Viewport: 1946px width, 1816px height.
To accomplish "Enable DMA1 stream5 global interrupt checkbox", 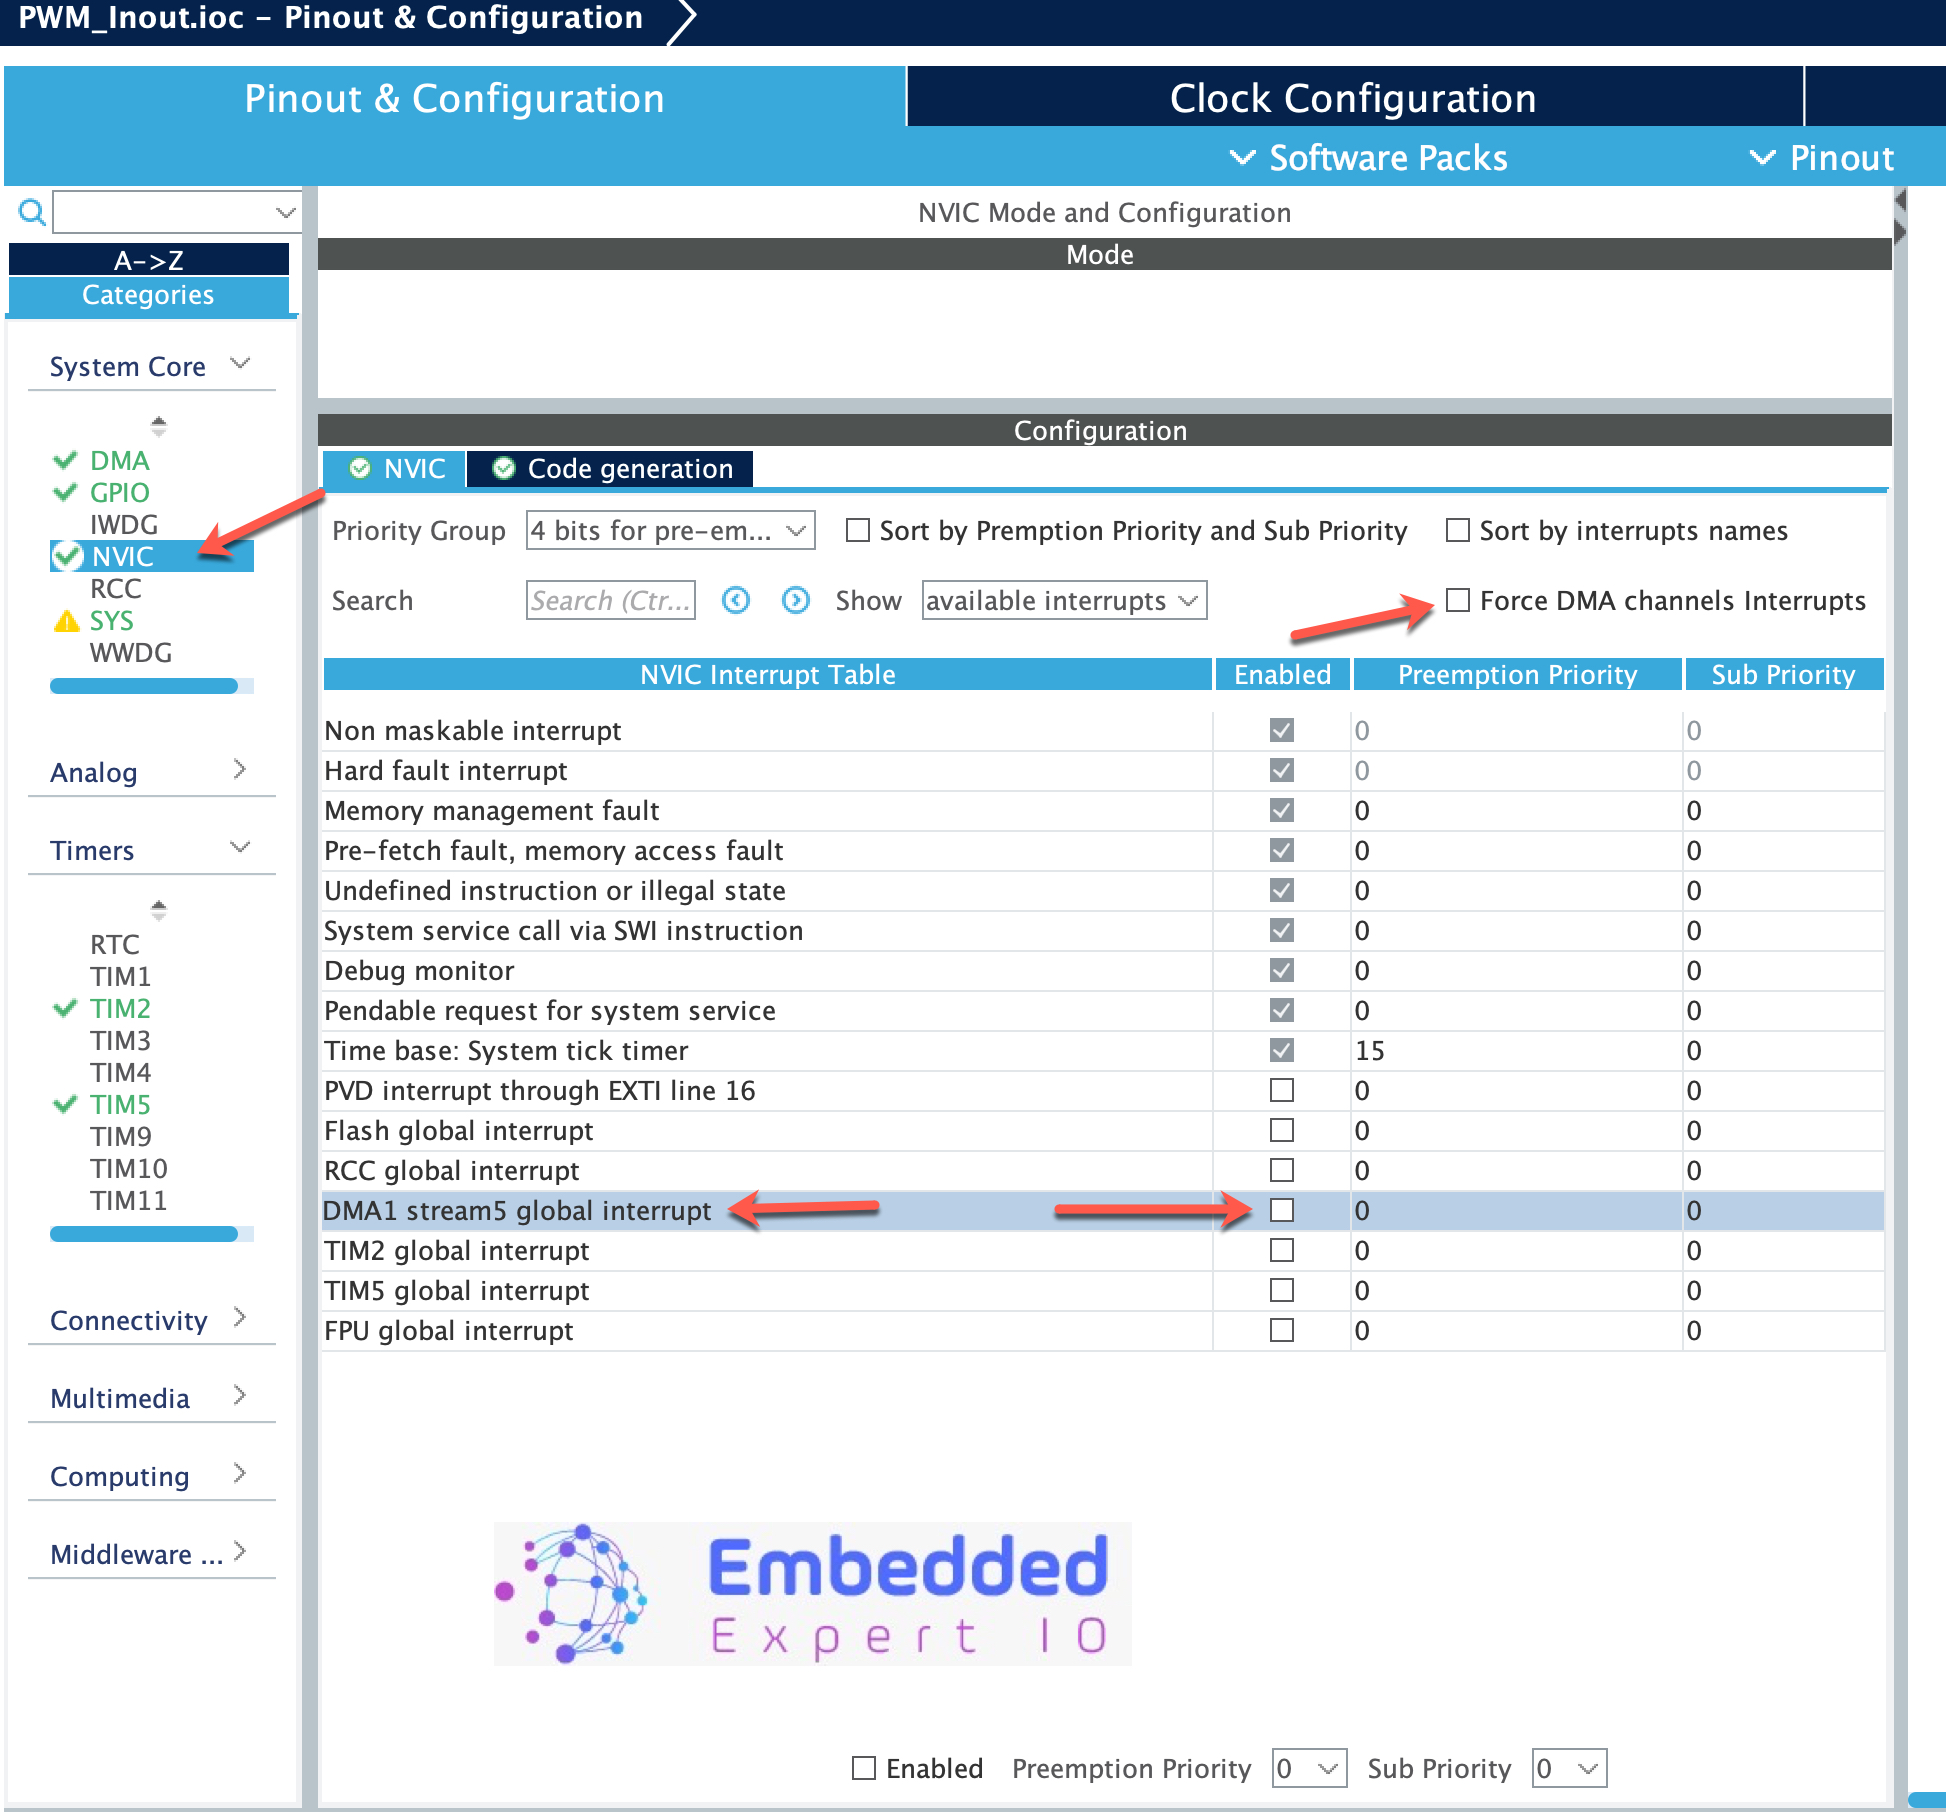I will [x=1281, y=1210].
